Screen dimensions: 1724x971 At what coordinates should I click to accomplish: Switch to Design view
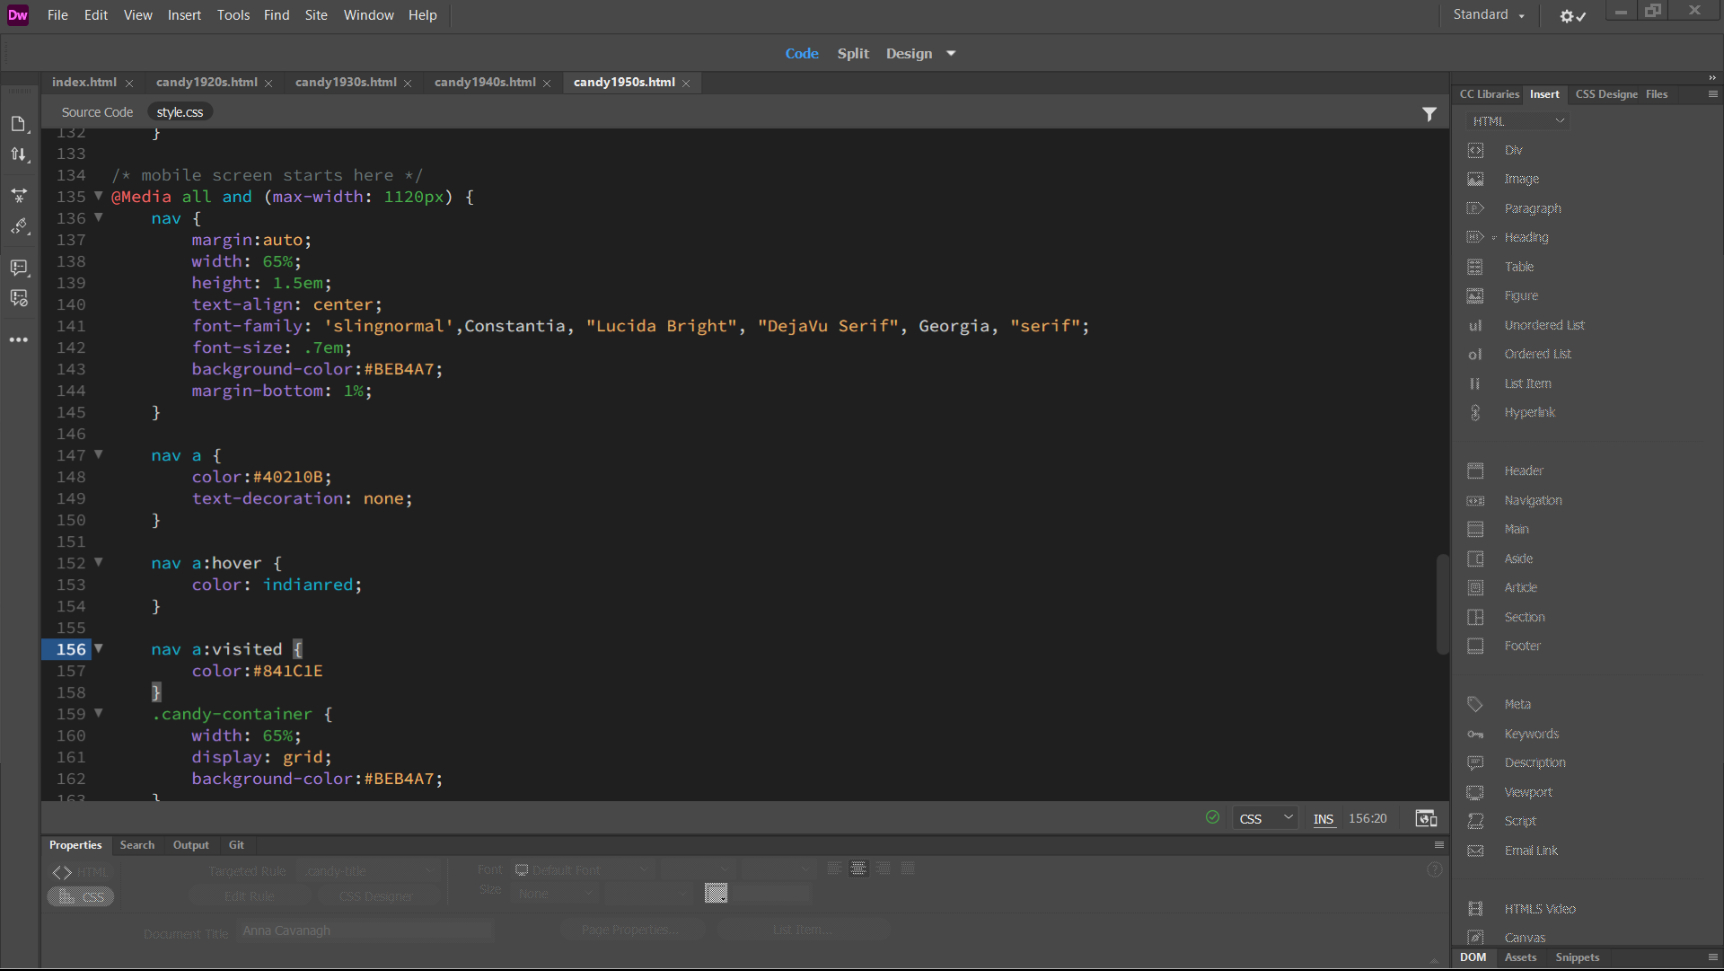(x=908, y=54)
